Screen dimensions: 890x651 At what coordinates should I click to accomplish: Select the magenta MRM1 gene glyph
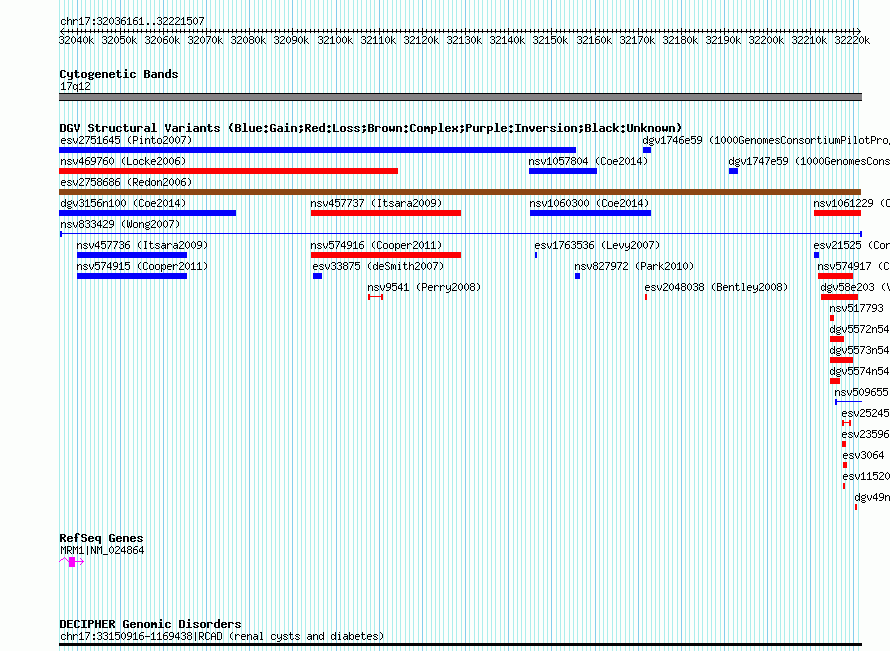click(72, 562)
